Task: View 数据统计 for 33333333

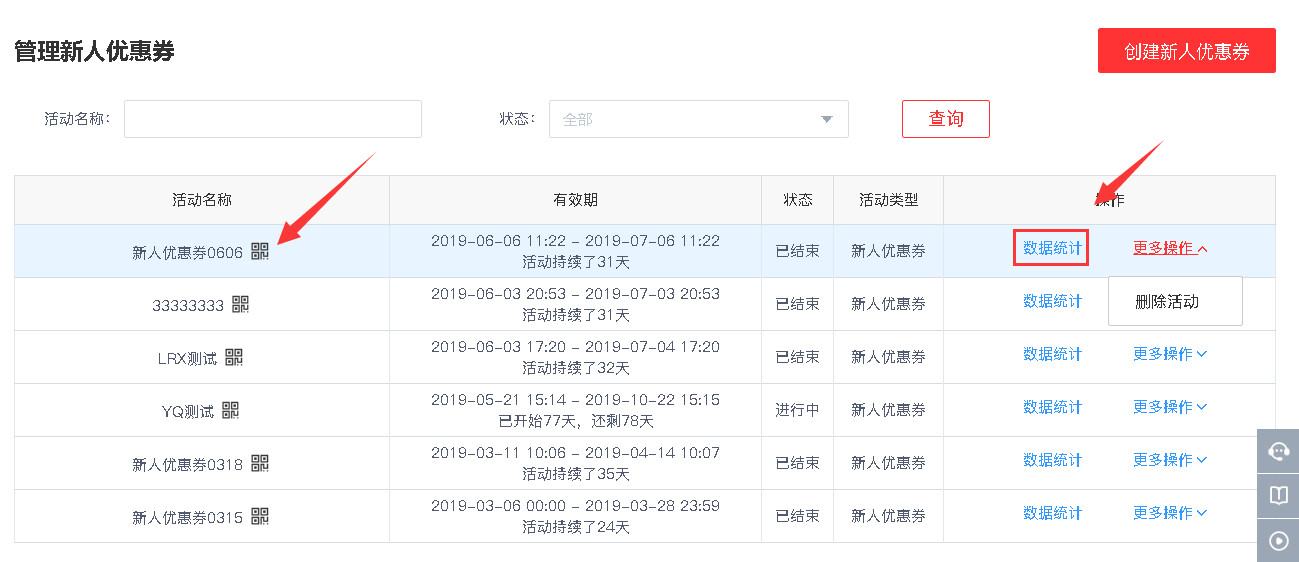Action: [1052, 301]
